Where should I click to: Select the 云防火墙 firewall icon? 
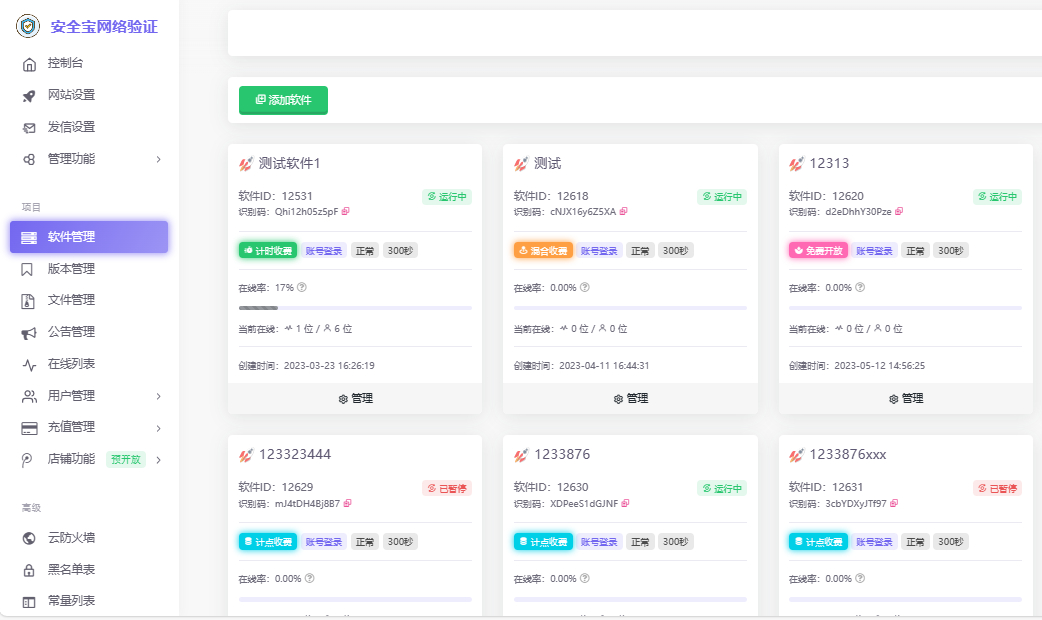pyautogui.click(x=30, y=536)
